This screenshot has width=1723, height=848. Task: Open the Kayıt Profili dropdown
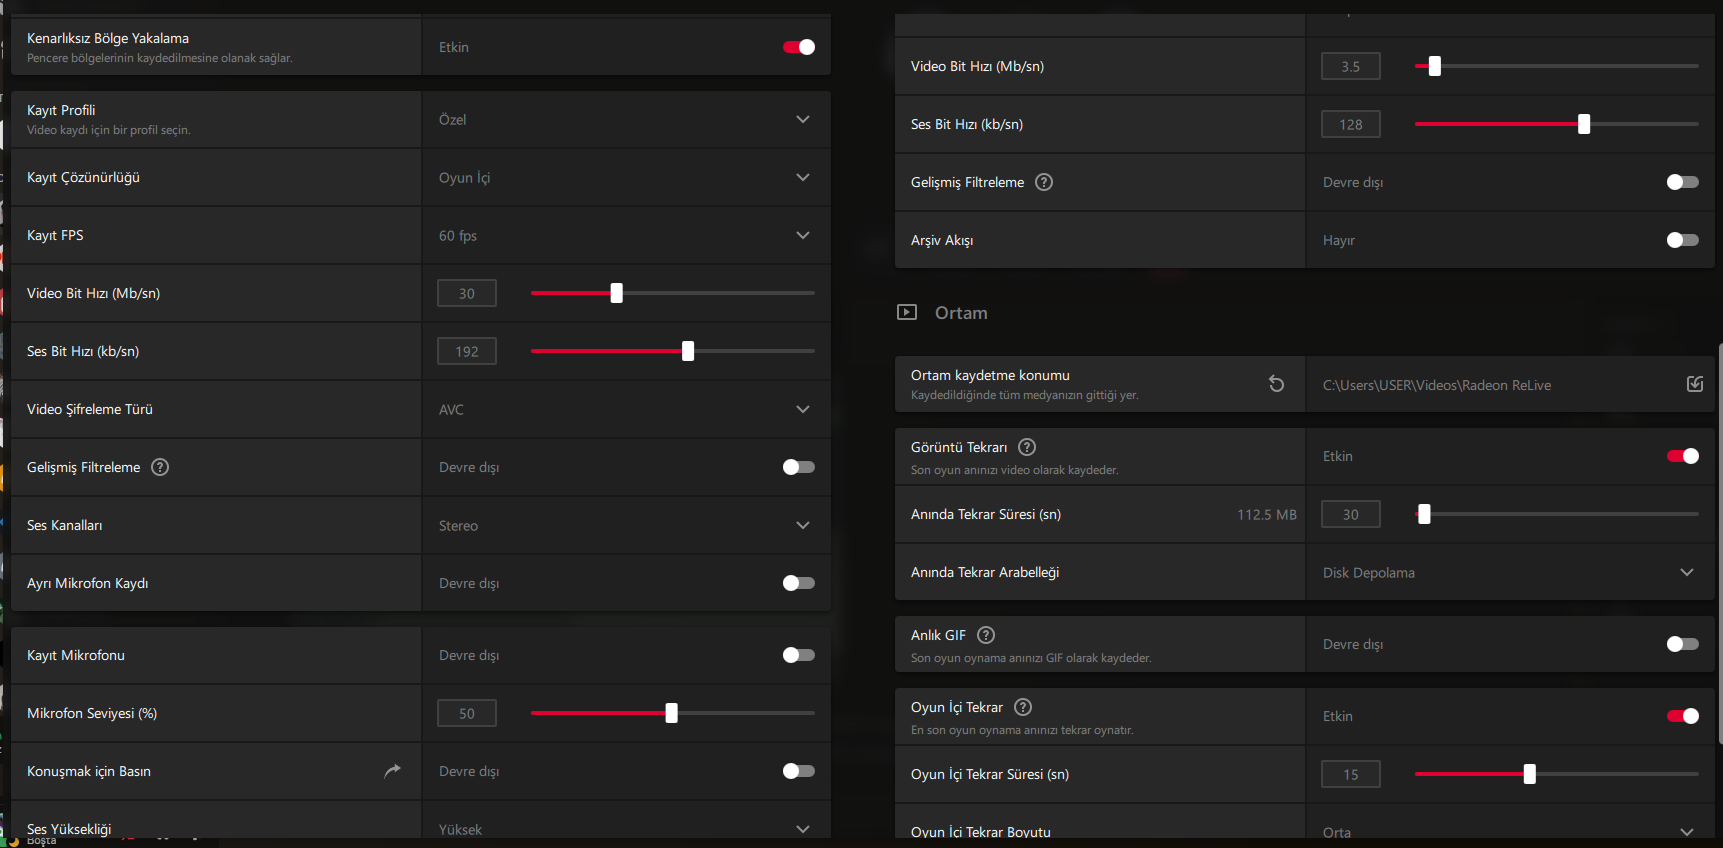click(x=802, y=119)
